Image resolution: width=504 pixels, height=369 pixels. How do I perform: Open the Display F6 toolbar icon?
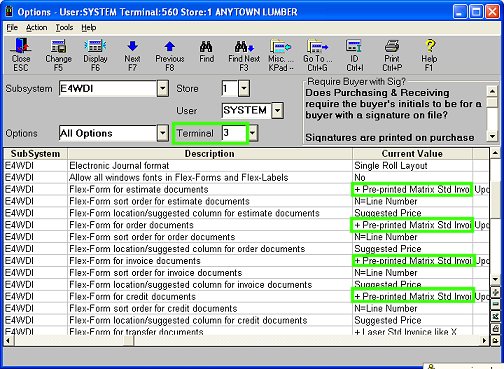95,54
